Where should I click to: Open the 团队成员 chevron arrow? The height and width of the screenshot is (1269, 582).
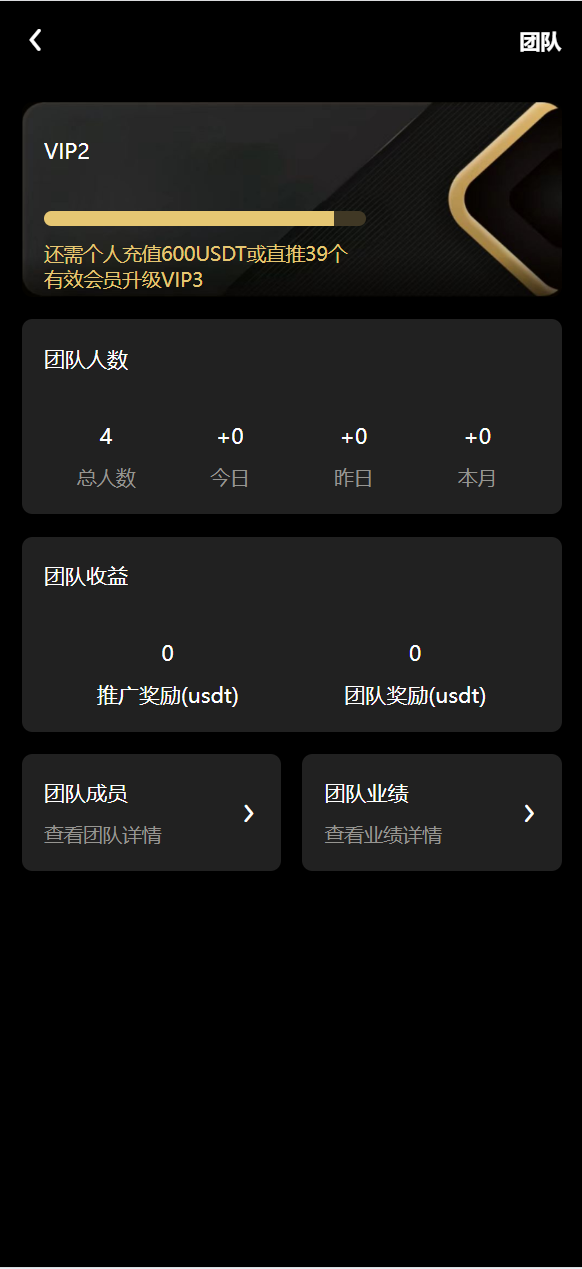(x=249, y=814)
